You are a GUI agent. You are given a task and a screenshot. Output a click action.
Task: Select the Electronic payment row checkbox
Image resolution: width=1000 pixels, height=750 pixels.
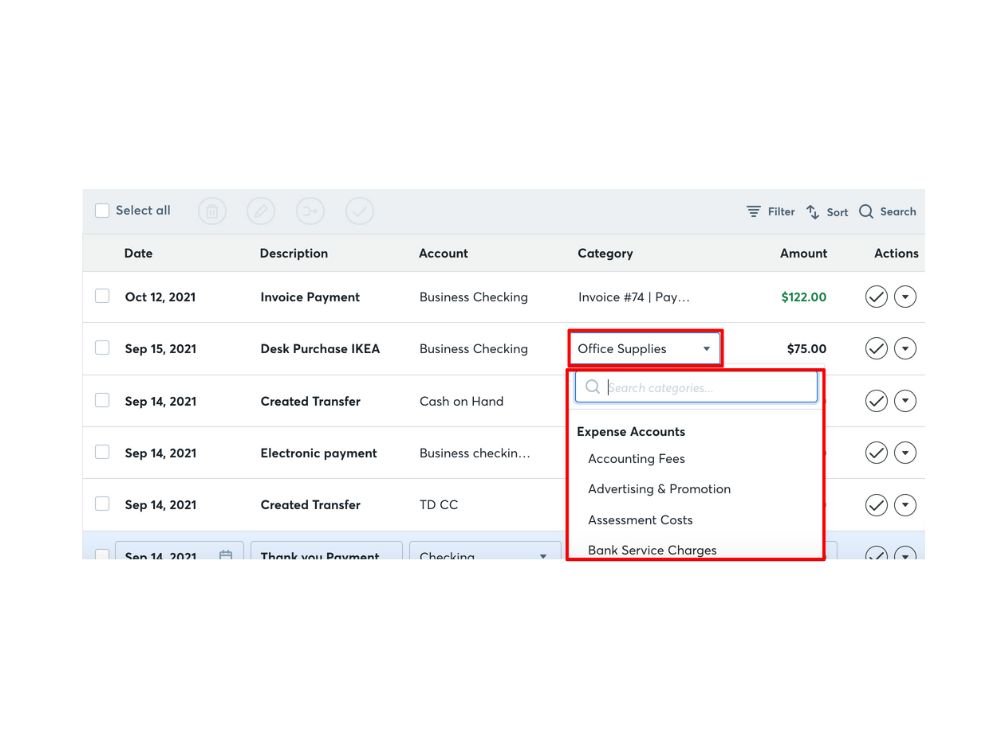pyautogui.click(x=102, y=452)
